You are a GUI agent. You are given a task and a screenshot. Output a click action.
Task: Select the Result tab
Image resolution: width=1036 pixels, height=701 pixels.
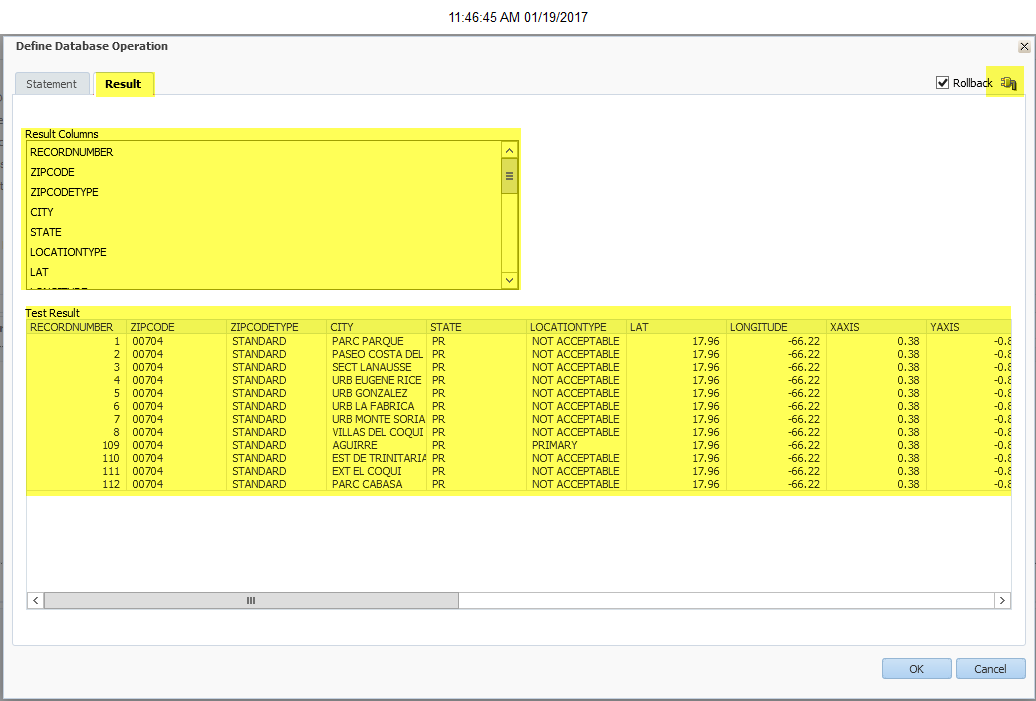pyautogui.click(x=124, y=84)
